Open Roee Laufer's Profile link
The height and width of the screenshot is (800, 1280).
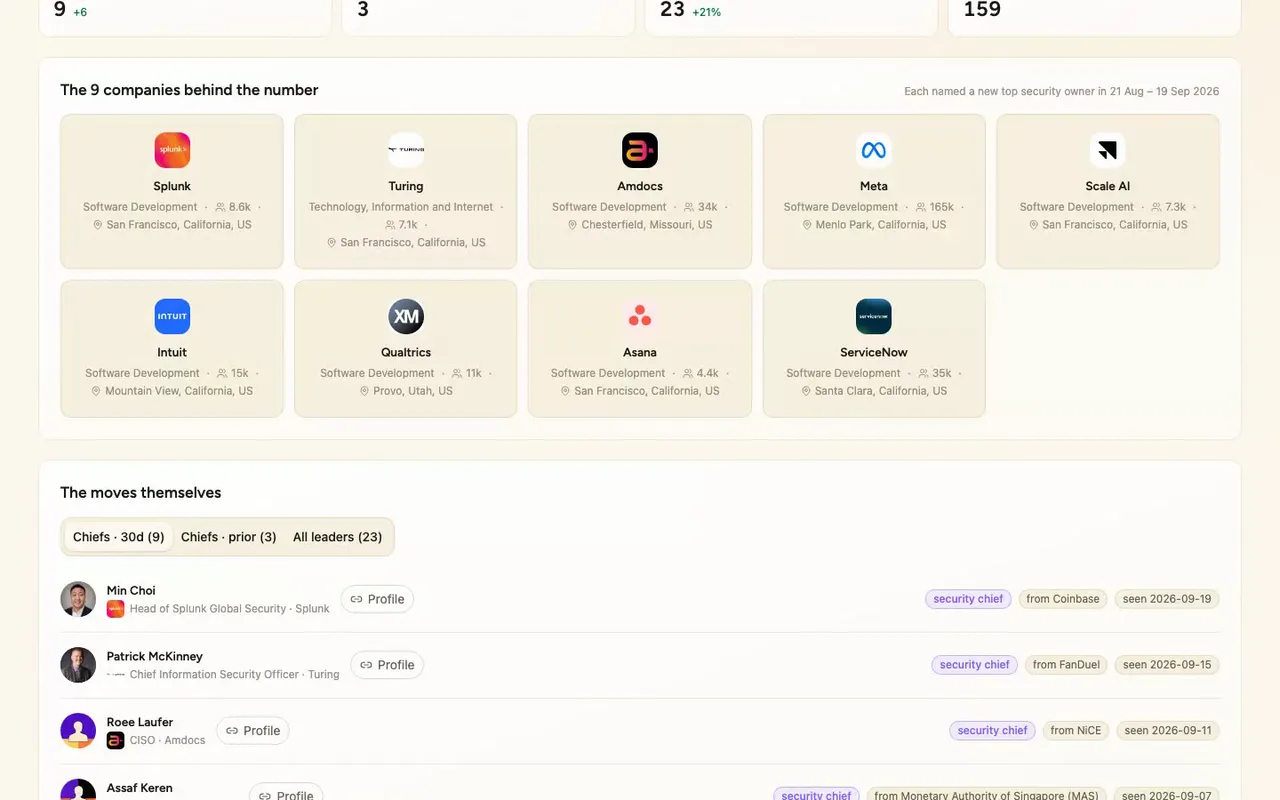coord(253,731)
